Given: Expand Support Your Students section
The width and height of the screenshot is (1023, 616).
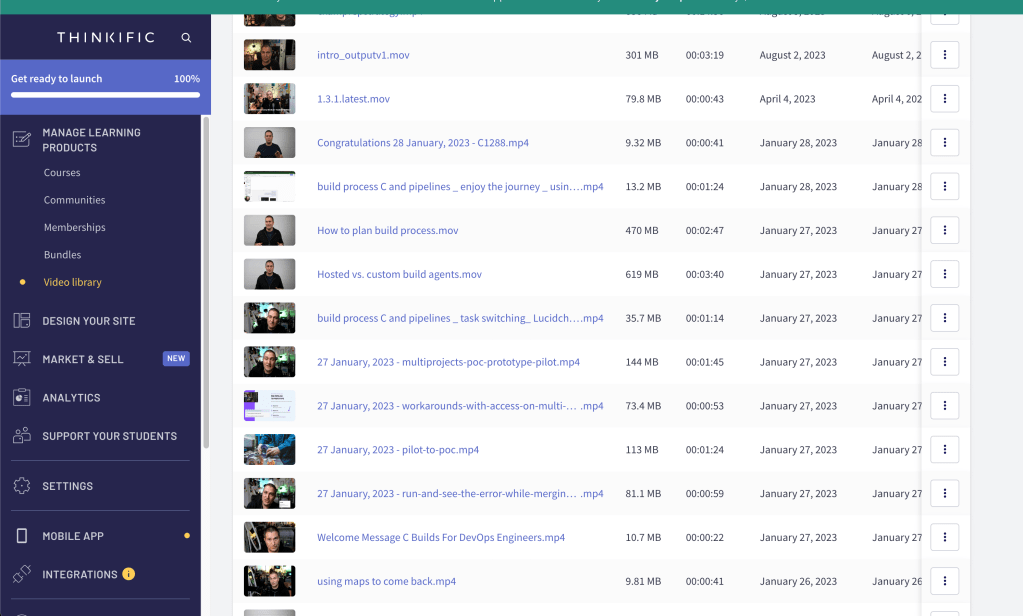Looking at the screenshot, I should (110, 436).
